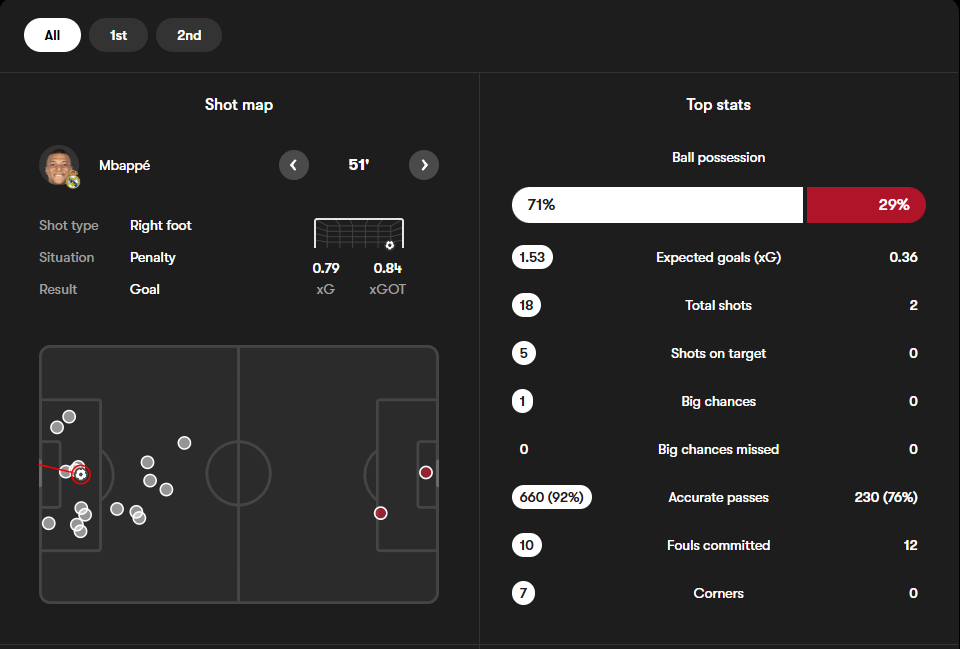The width and height of the screenshot is (960, 649).
Task: Click the 1.53 expected goals pill
Action: (x=532, y=257)
